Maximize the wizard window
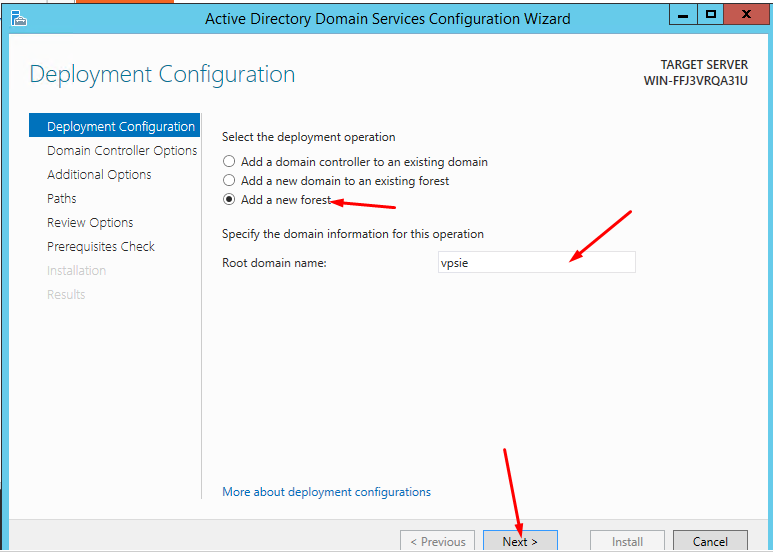This screenshot has width=773, height=552. pos(711,15)
